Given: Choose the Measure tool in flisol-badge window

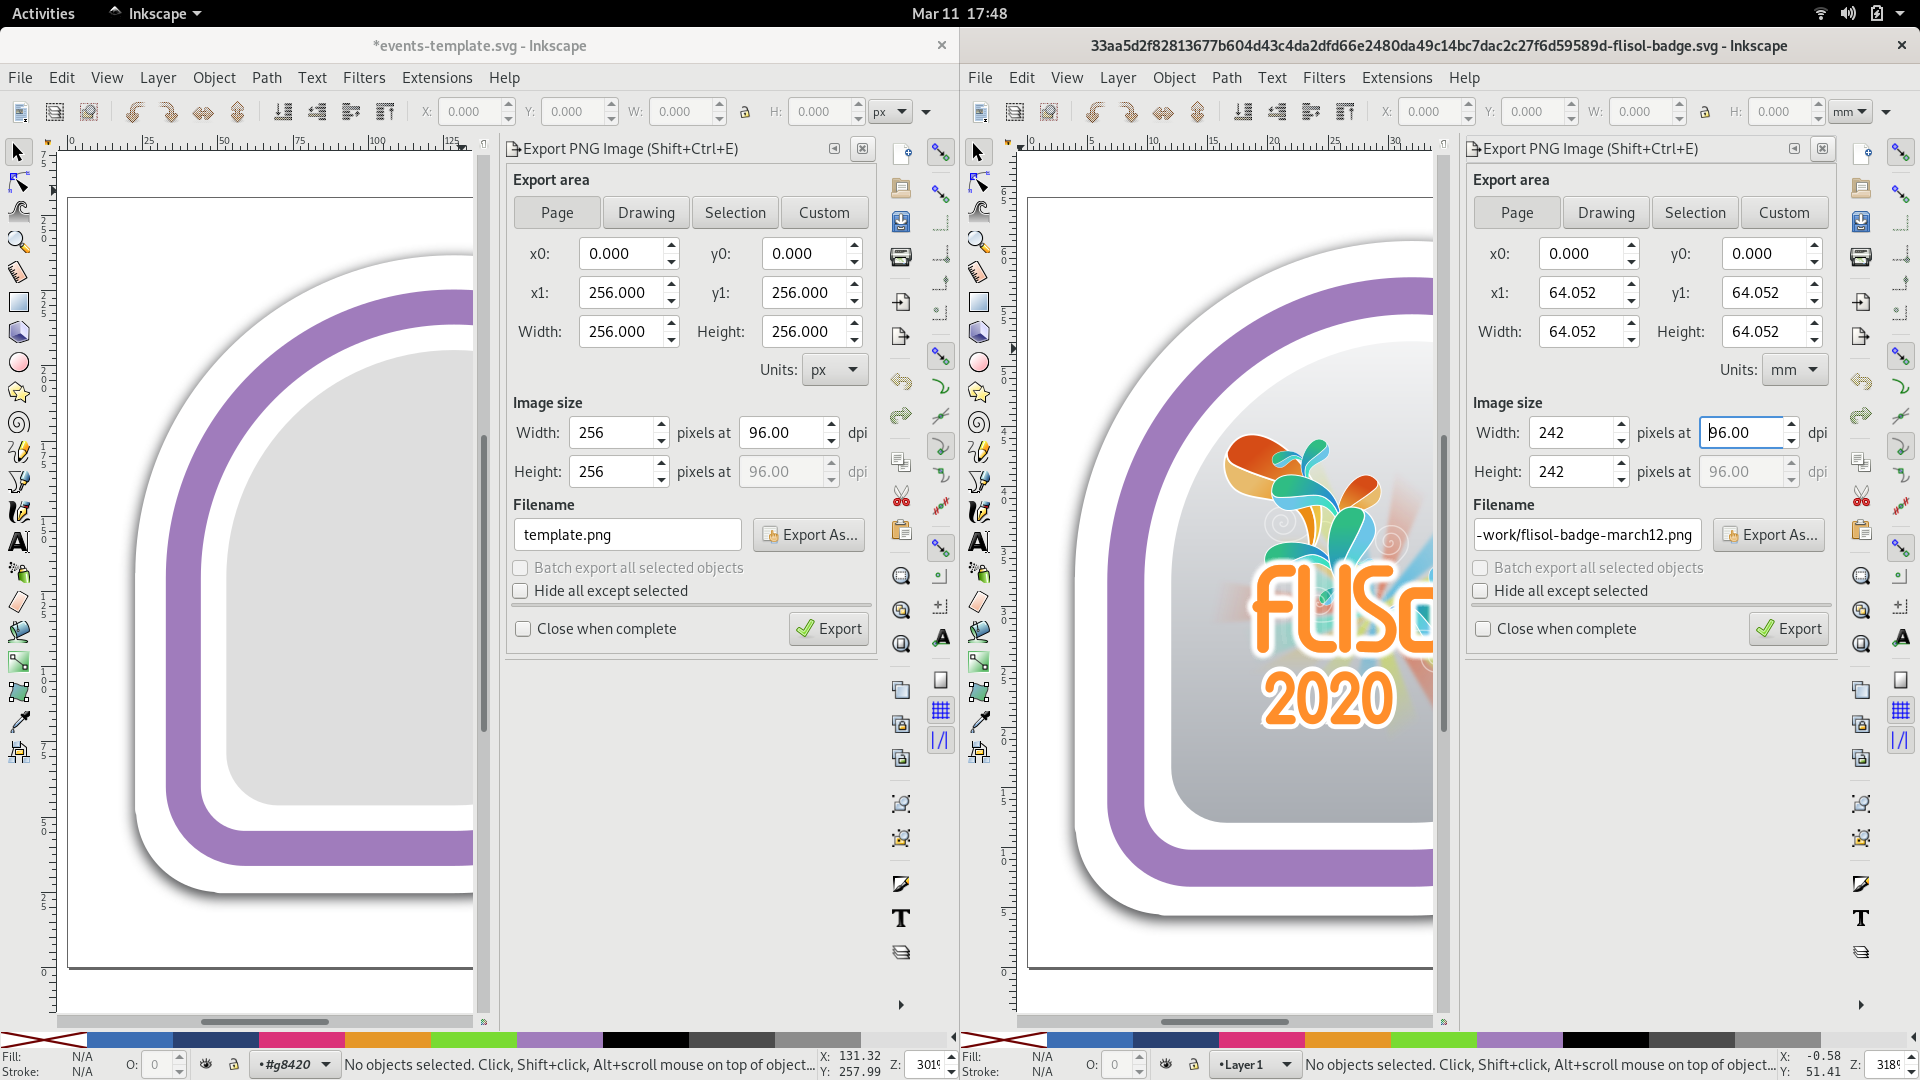Looking at the screenshot, I should pos(978,272).
